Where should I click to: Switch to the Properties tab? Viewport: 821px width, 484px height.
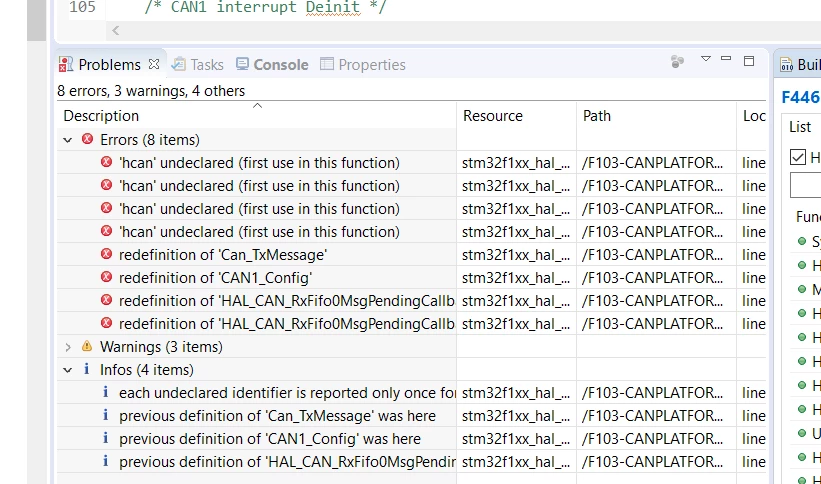pos(363,64)
